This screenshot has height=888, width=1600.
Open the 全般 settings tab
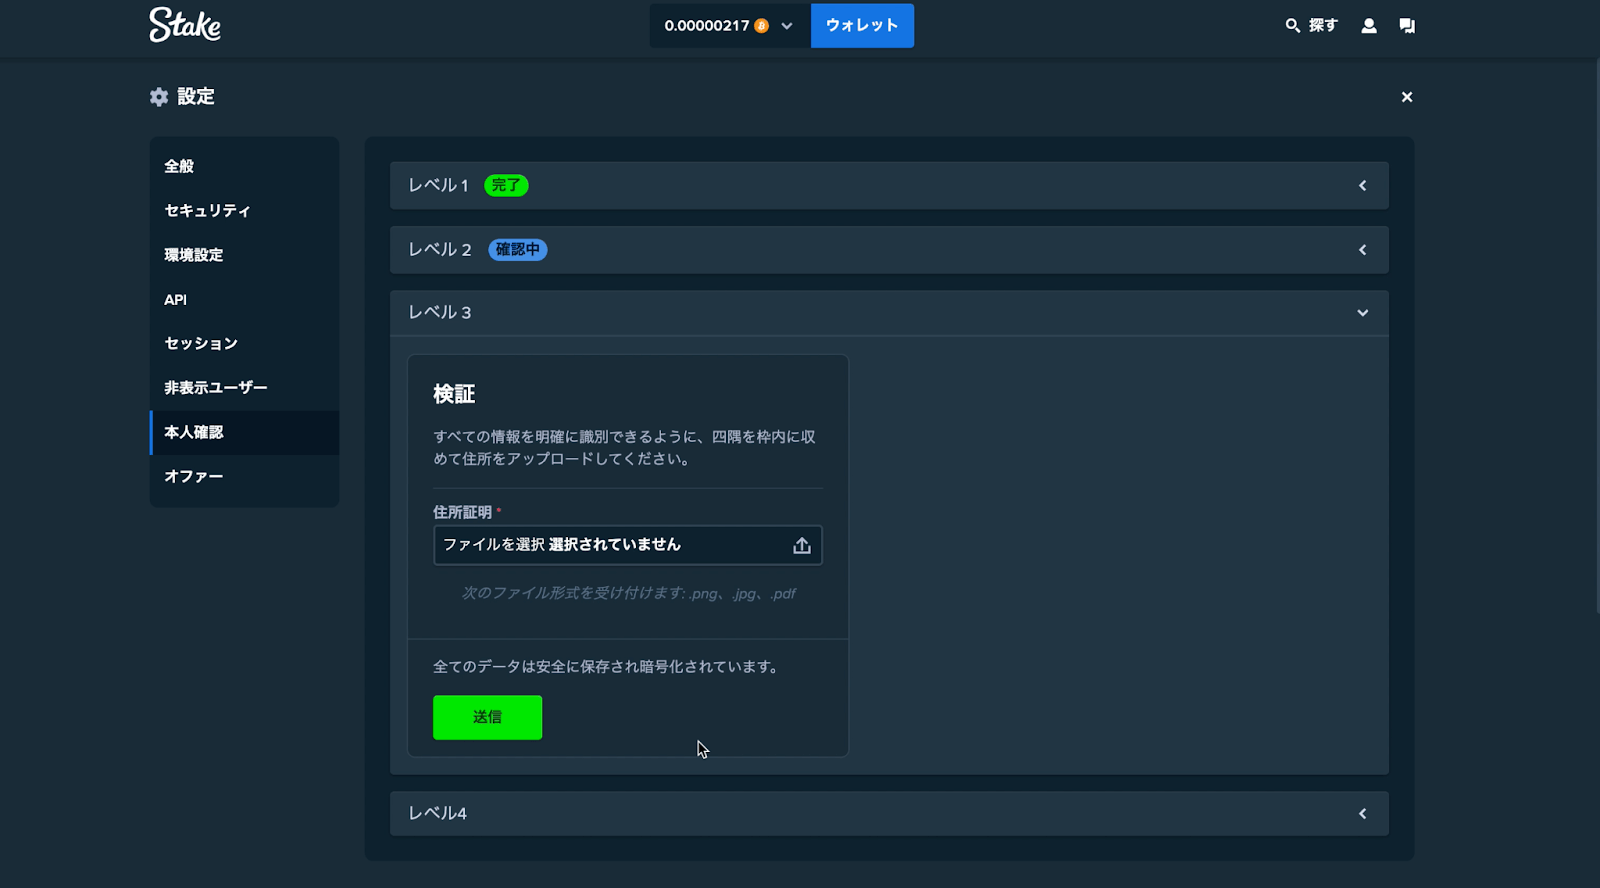(244, 166)
